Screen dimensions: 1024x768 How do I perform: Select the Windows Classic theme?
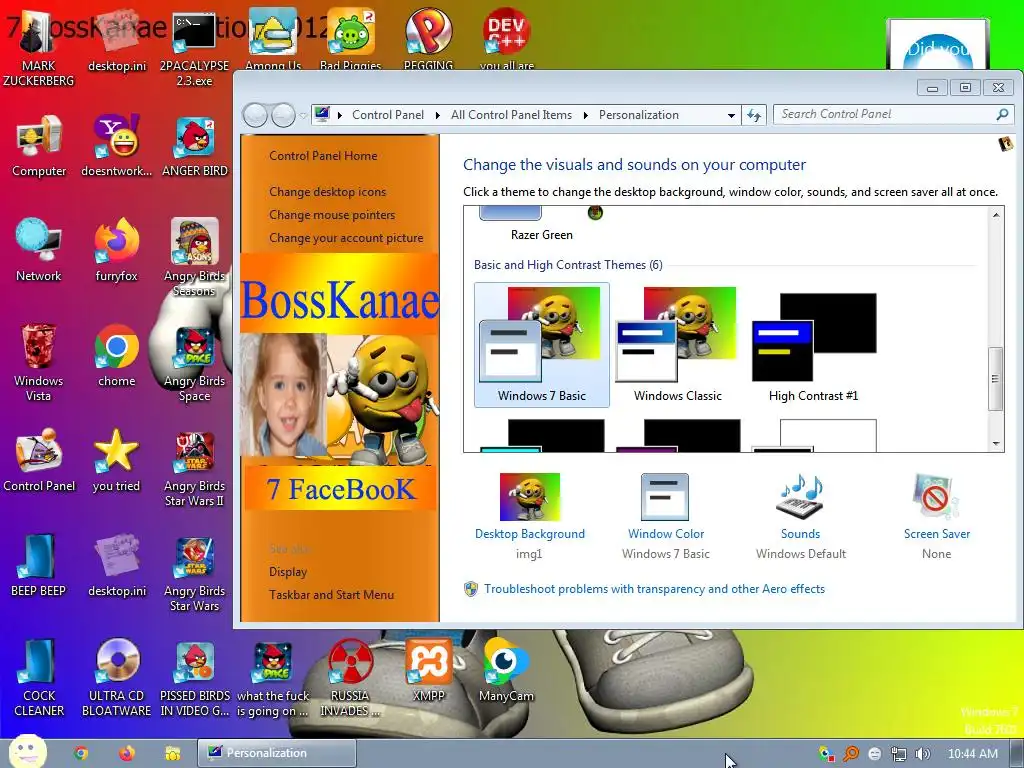(677, 345)
